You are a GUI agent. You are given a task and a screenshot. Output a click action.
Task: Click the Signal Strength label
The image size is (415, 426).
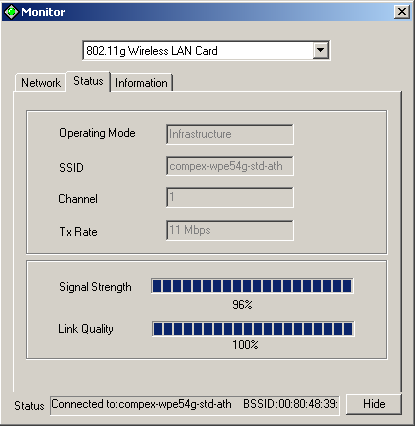coord(95,287)
